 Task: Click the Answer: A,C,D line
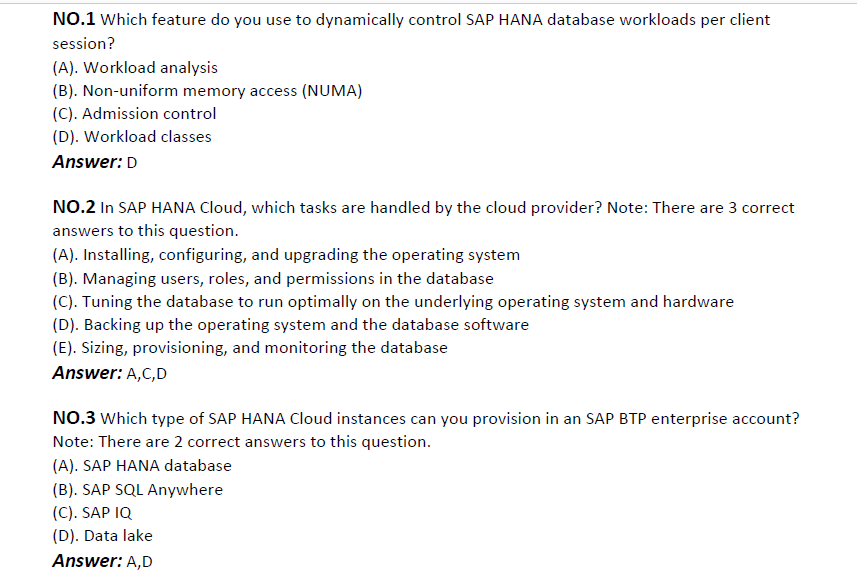pyautogui.click(x=109, y=373)
